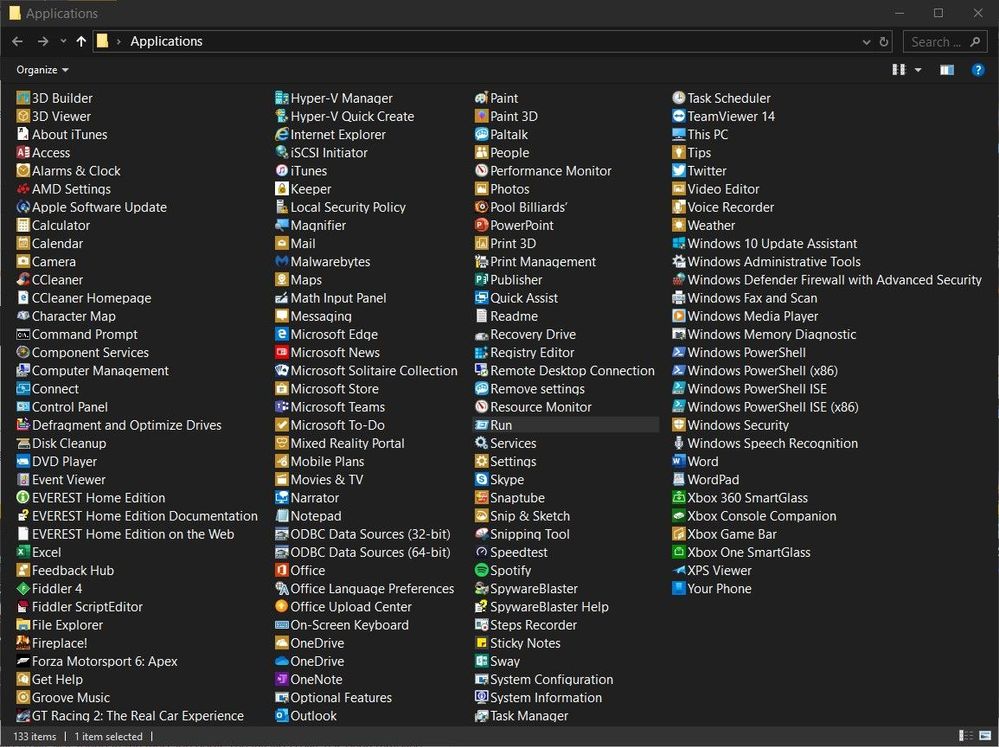Select 'Xbox Console Companion'

(x=754, y=516)
